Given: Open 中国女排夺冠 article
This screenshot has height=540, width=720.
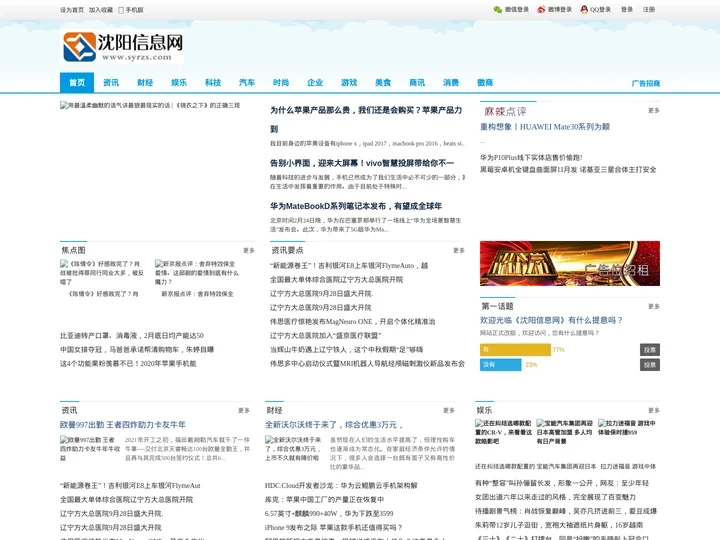Looking at the screenshot, I should coord(137,350).
